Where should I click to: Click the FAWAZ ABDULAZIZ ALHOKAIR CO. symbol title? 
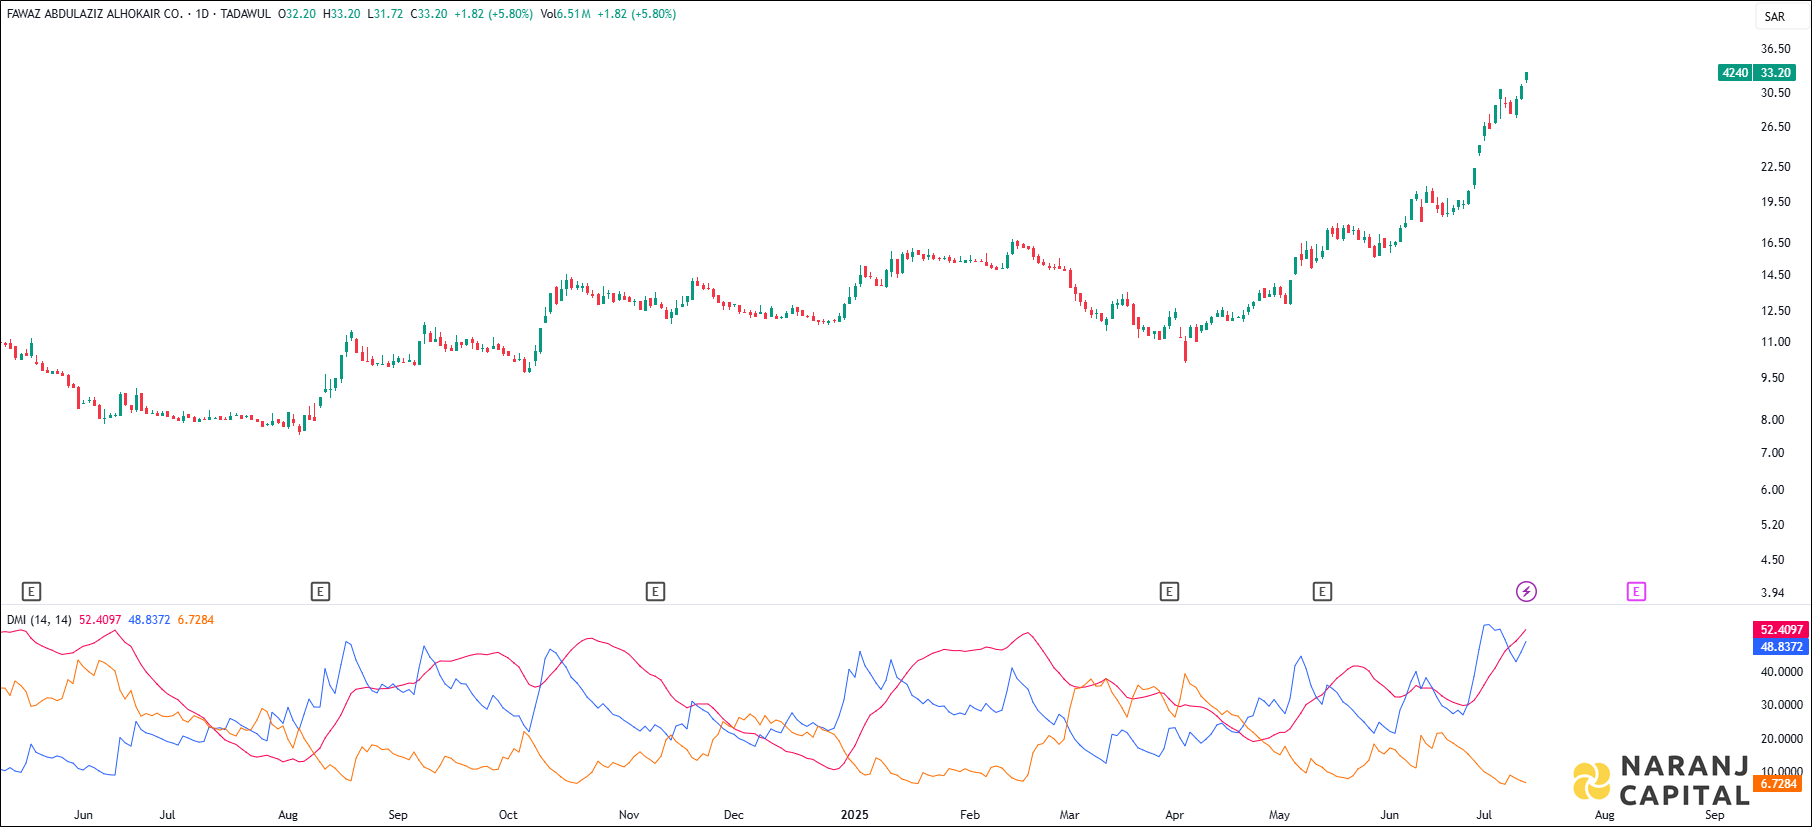95,14
